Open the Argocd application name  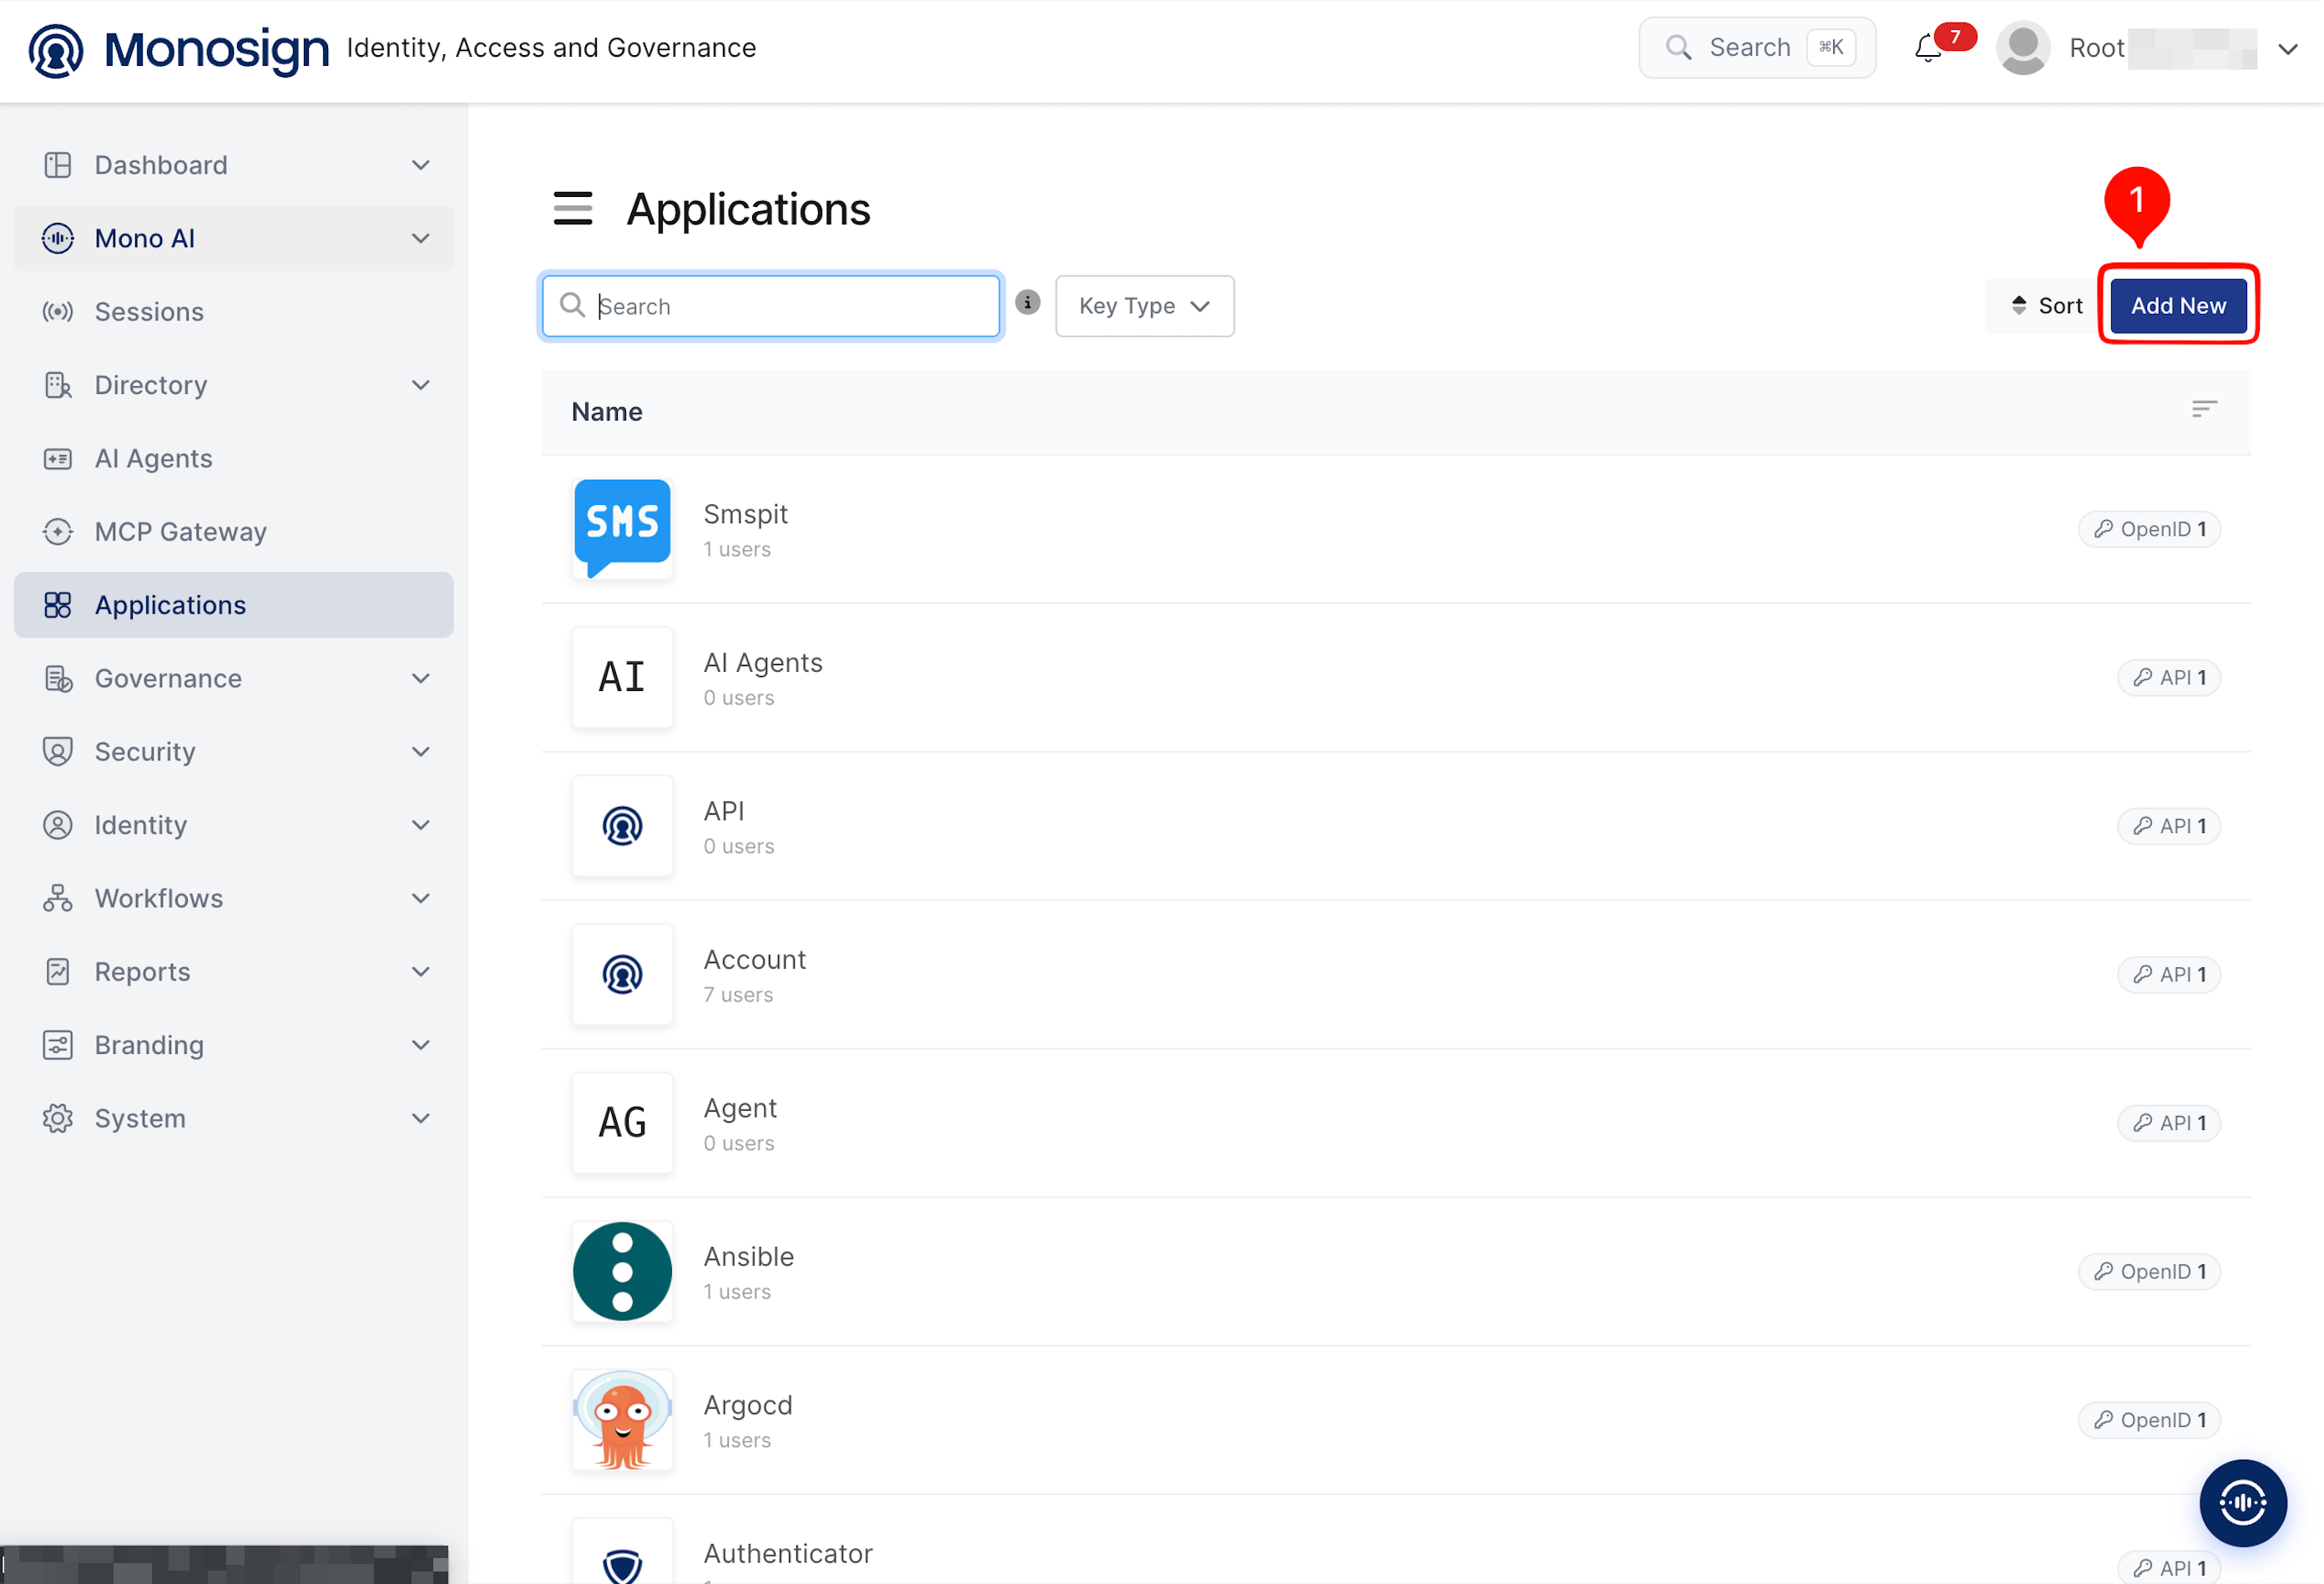(748, 1405)
